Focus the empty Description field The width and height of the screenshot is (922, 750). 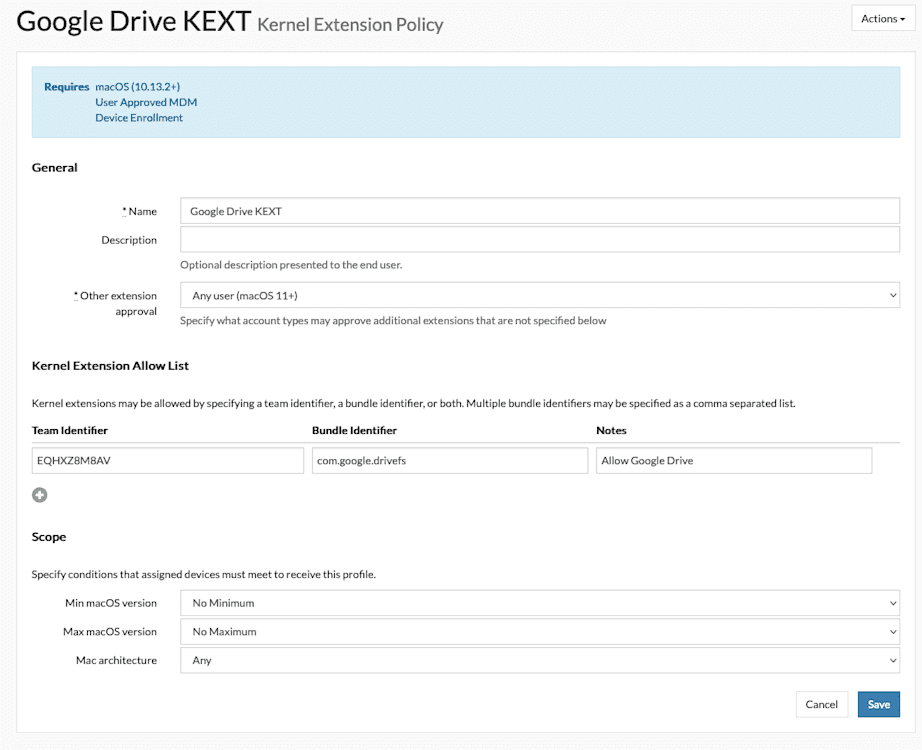point(540,239)
